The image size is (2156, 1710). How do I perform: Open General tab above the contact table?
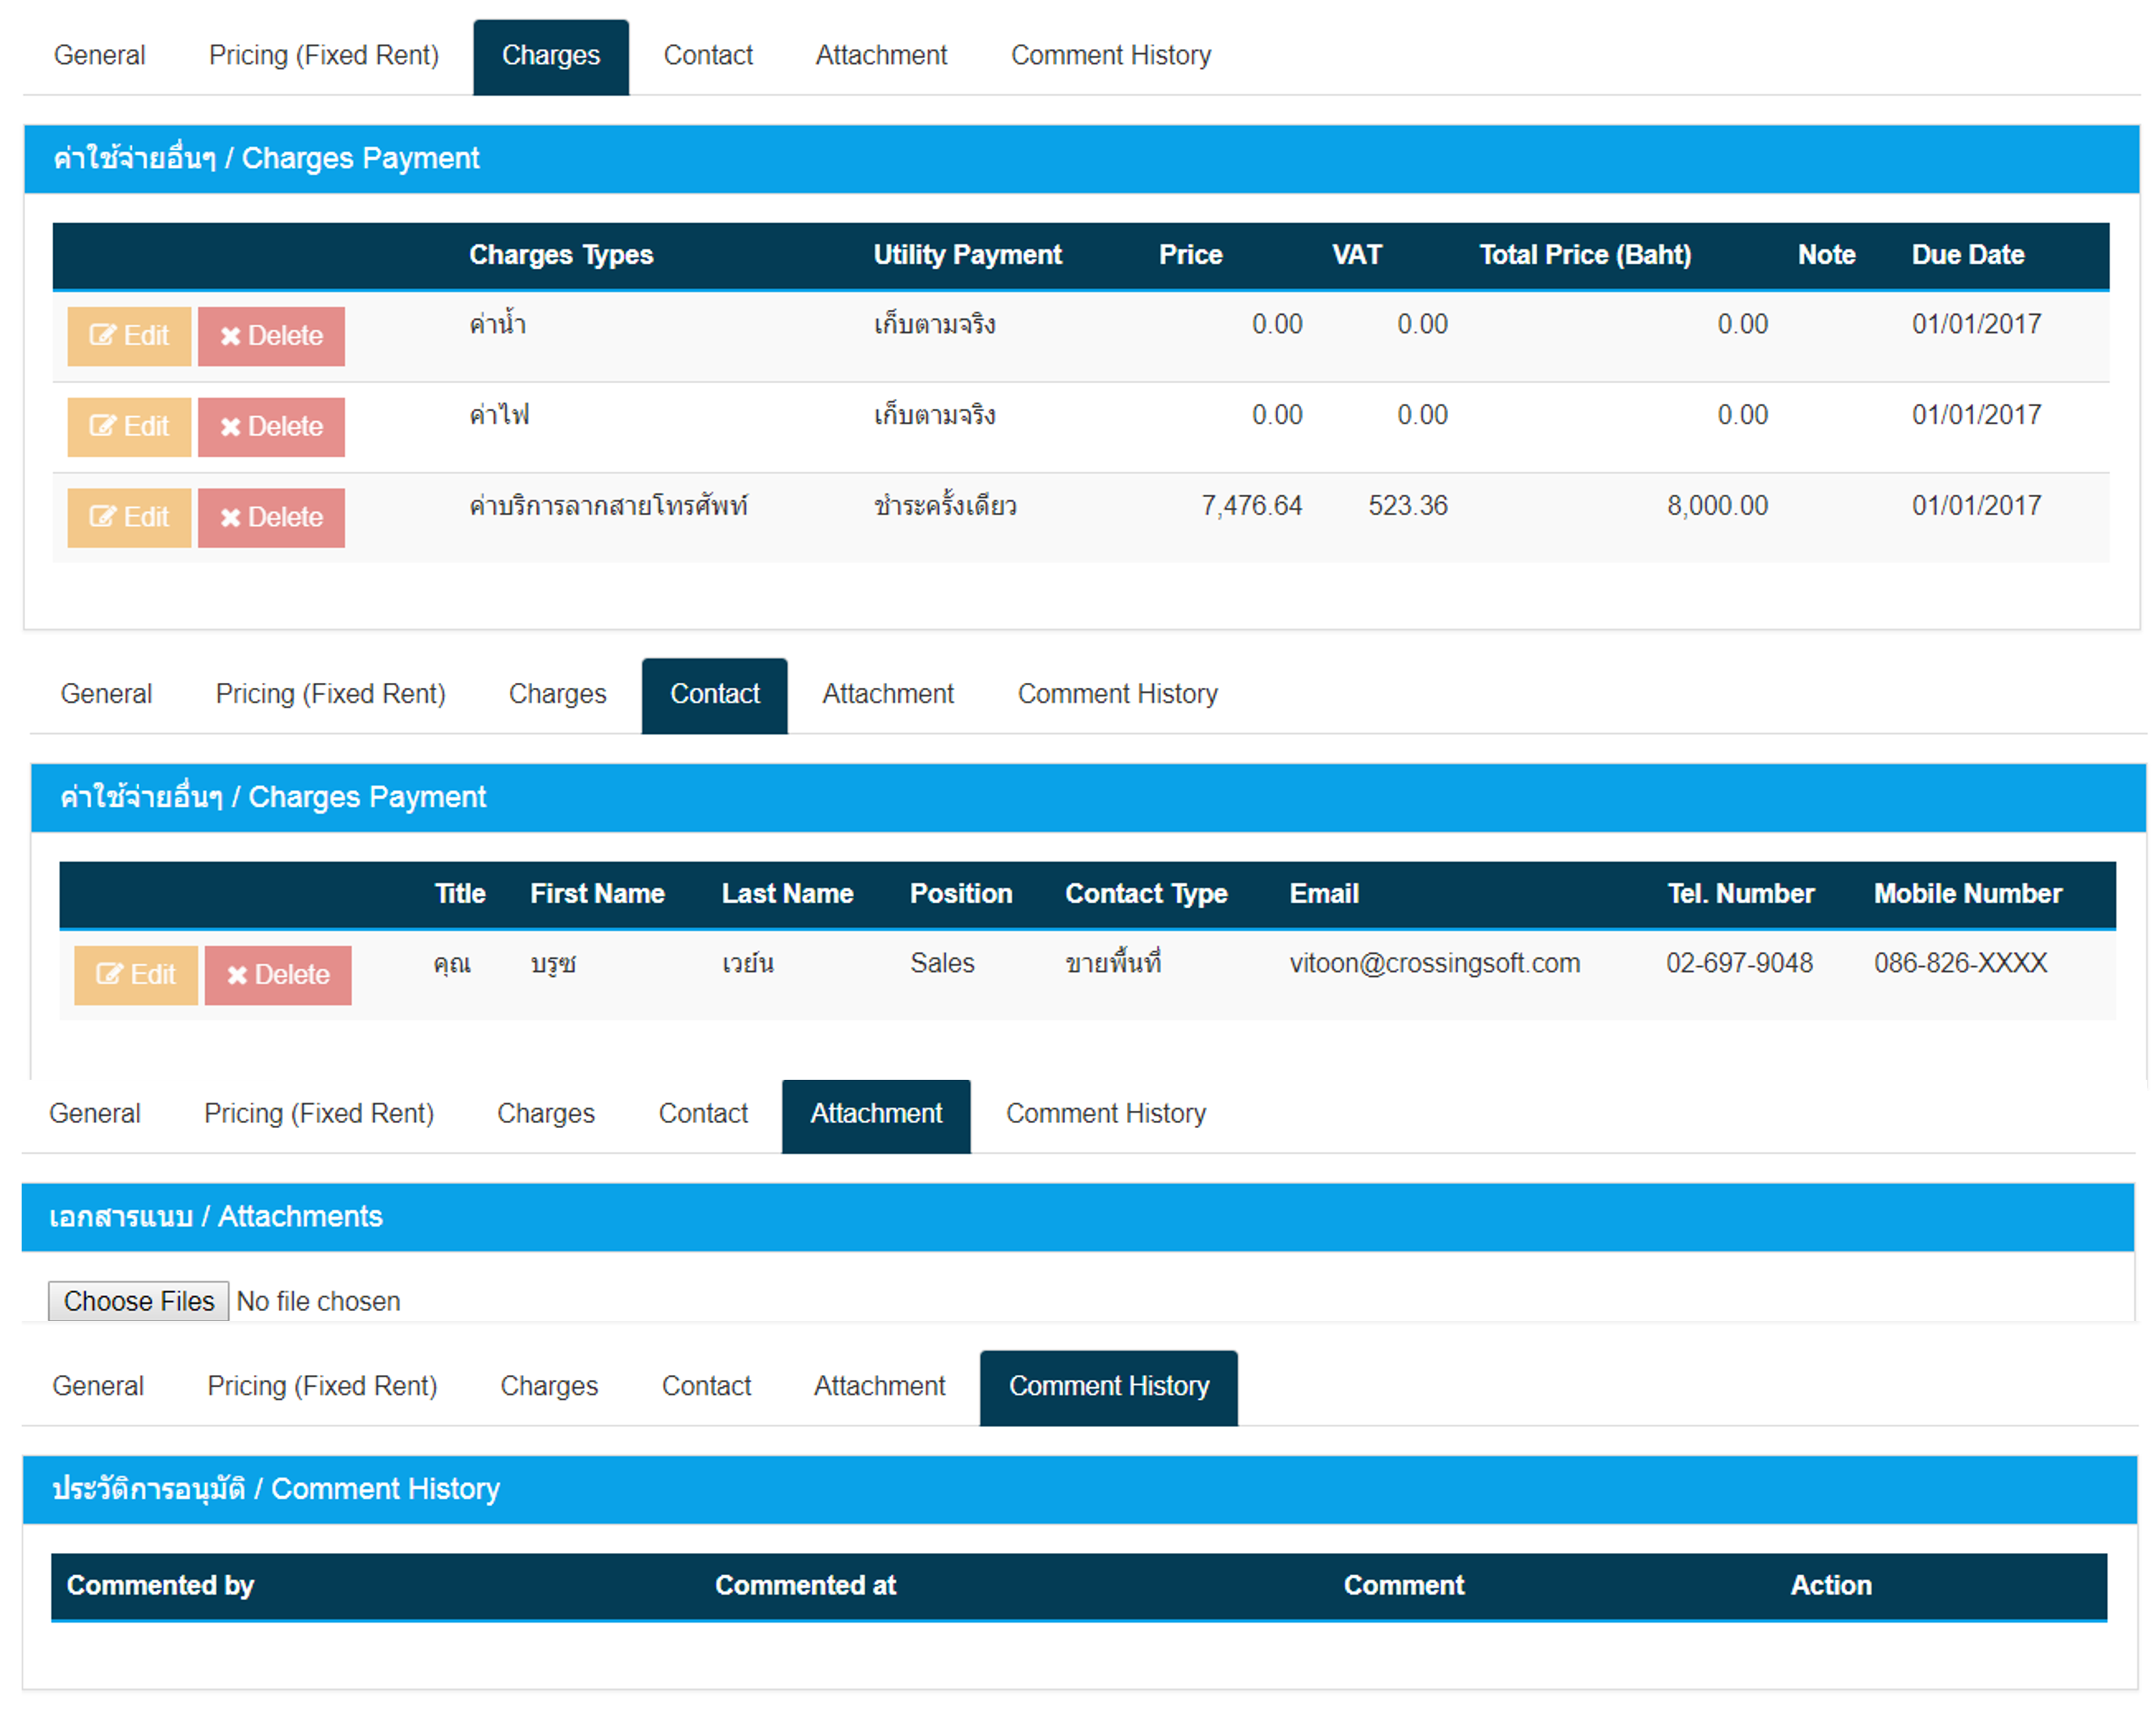106,695
